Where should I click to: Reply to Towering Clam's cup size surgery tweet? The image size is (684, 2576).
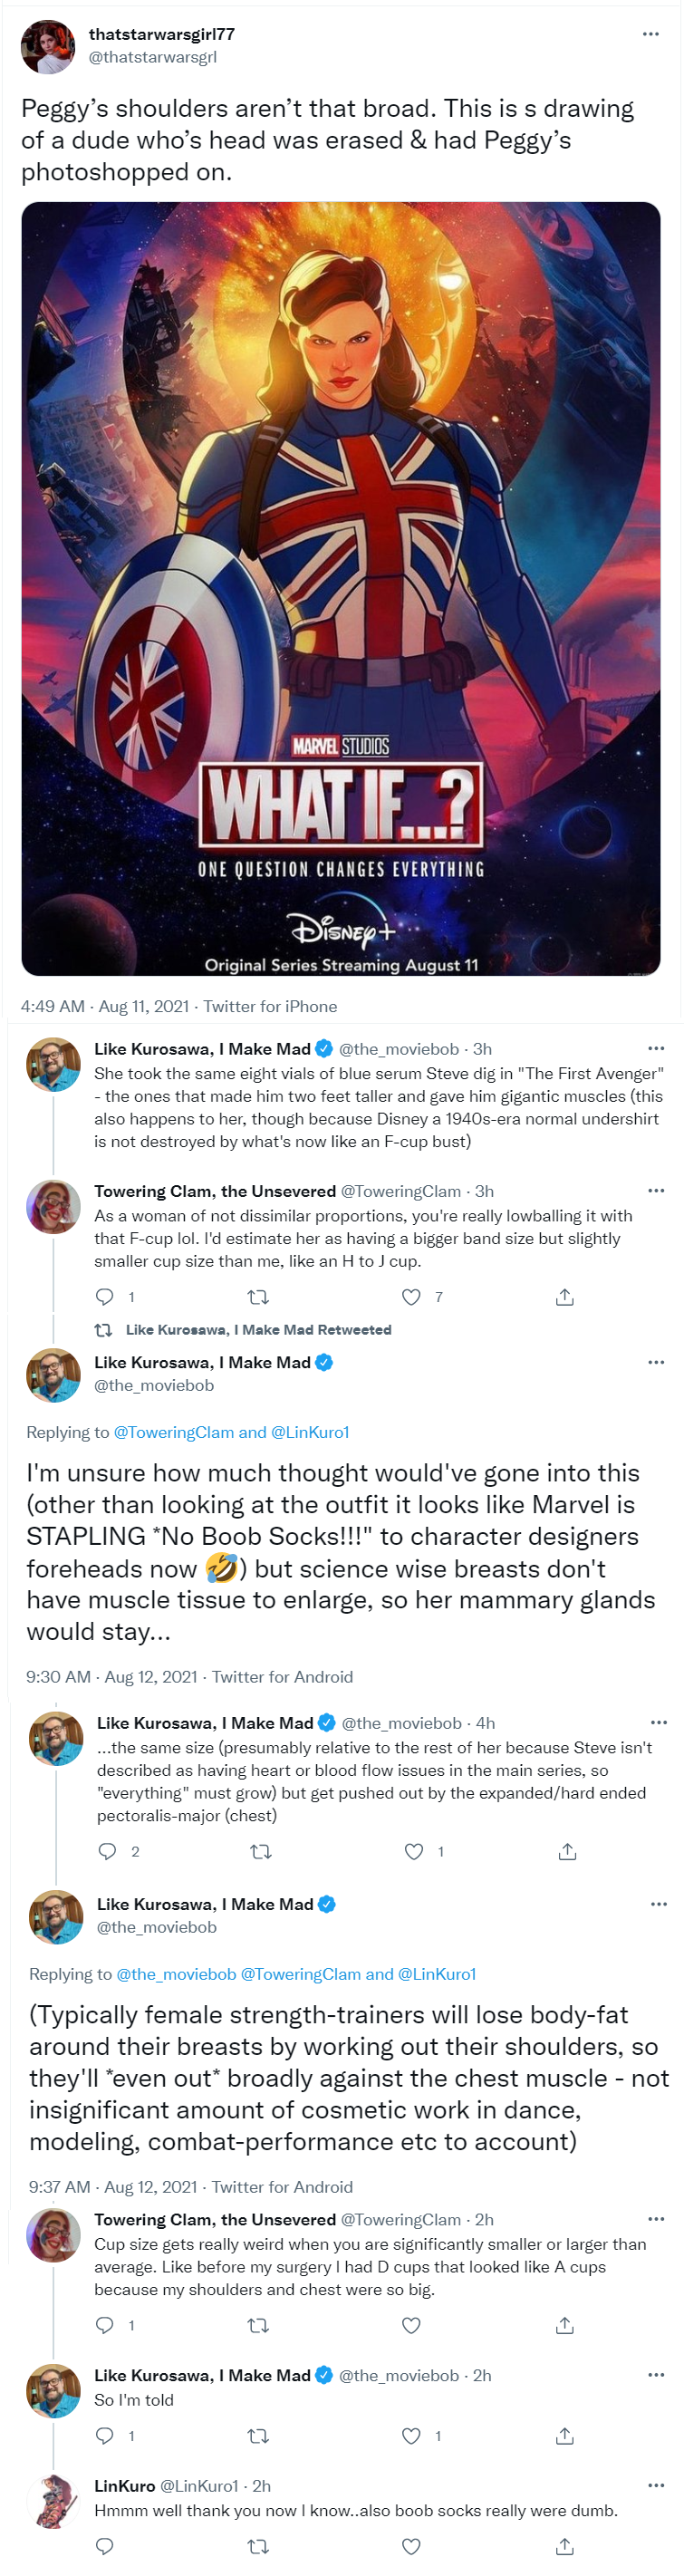pos(105,2325)
